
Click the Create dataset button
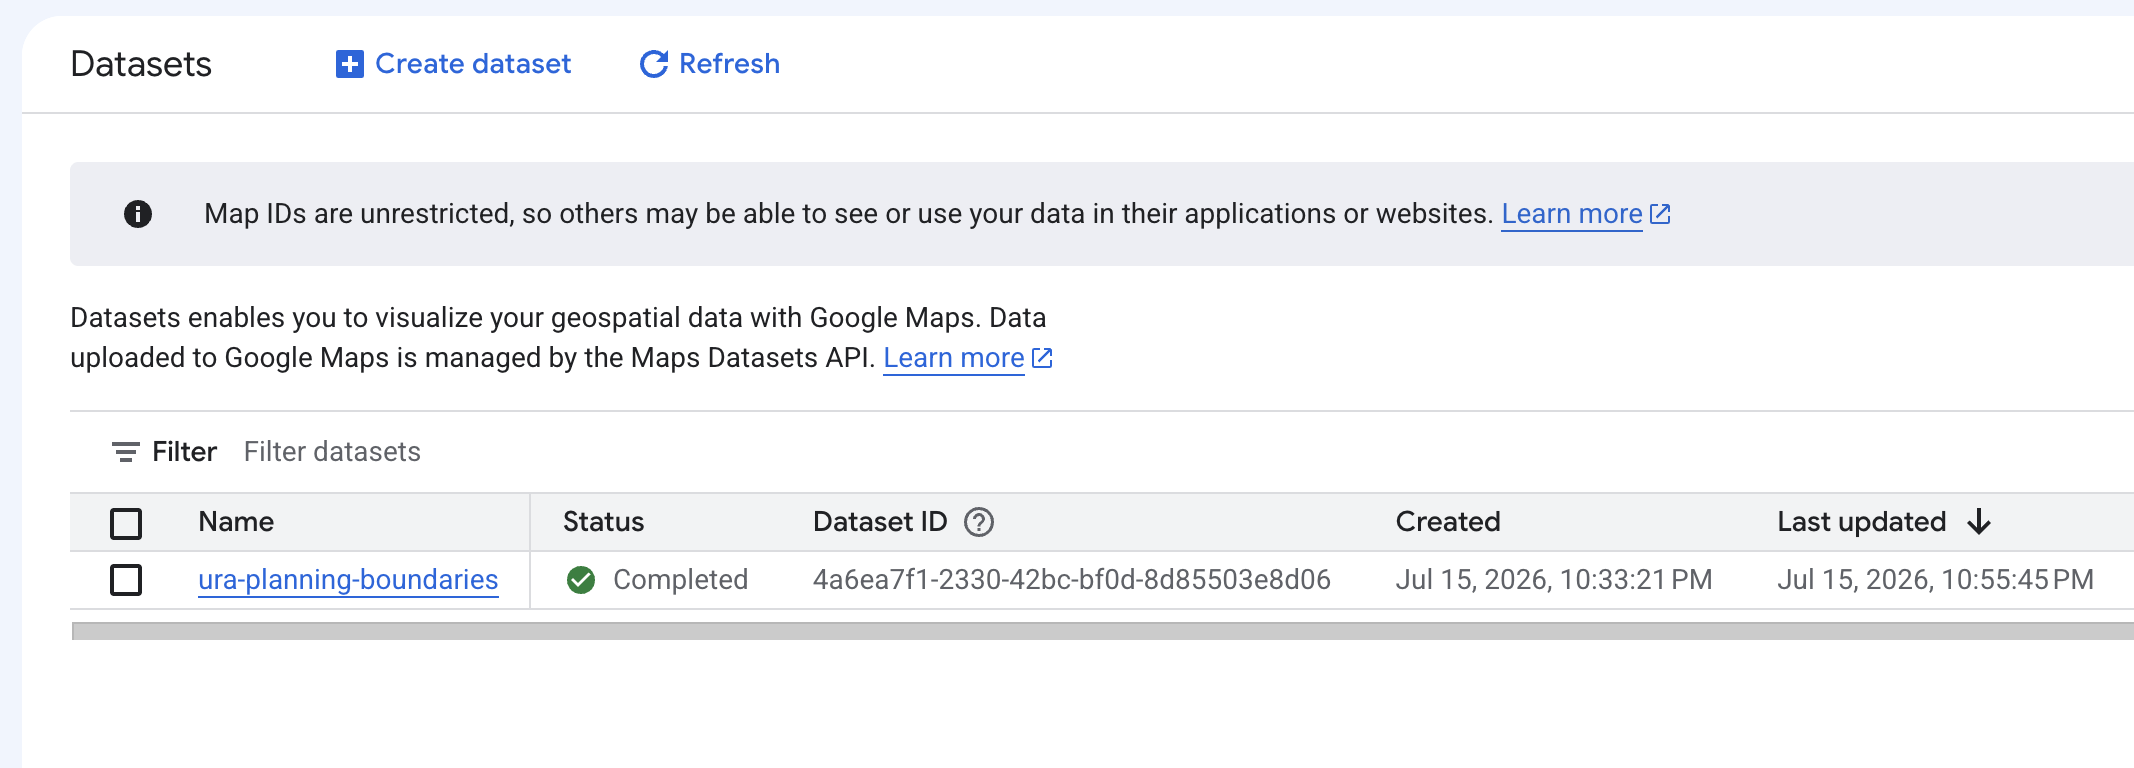[x=453, y=64]
